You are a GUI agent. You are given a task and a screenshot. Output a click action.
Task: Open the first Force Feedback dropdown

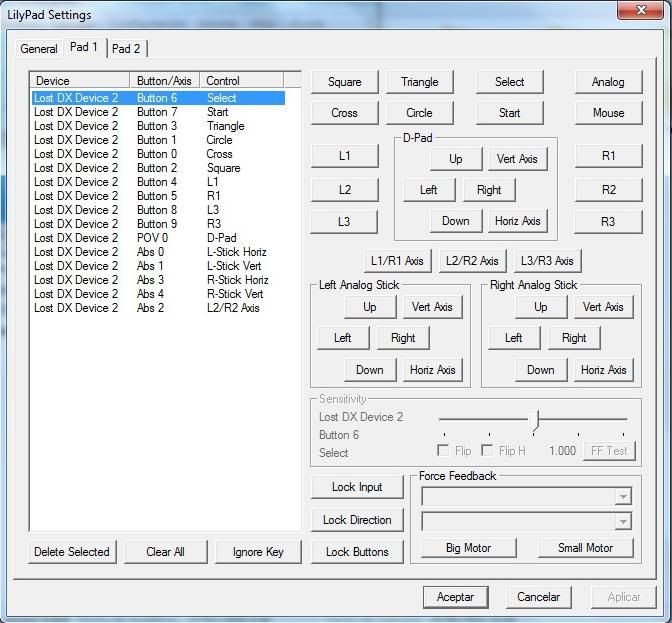tap(526, 497)
